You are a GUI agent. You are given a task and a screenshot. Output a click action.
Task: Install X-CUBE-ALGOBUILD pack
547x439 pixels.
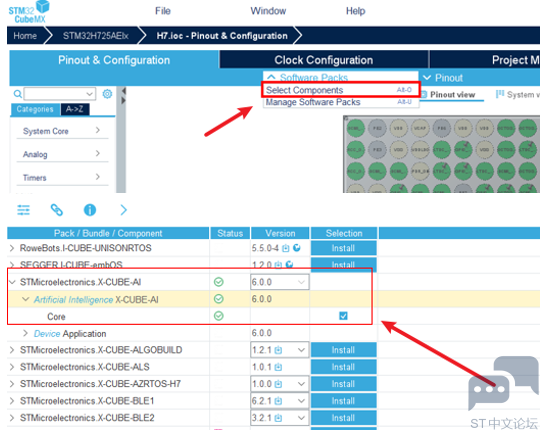(344, 350)
